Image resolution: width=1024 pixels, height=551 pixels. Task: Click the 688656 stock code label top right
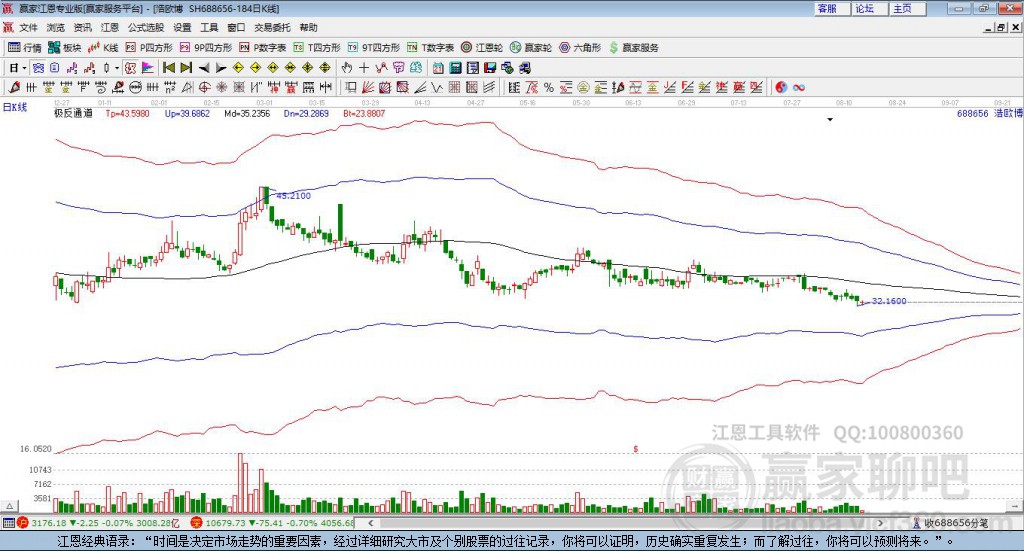(x=972, y=113)
